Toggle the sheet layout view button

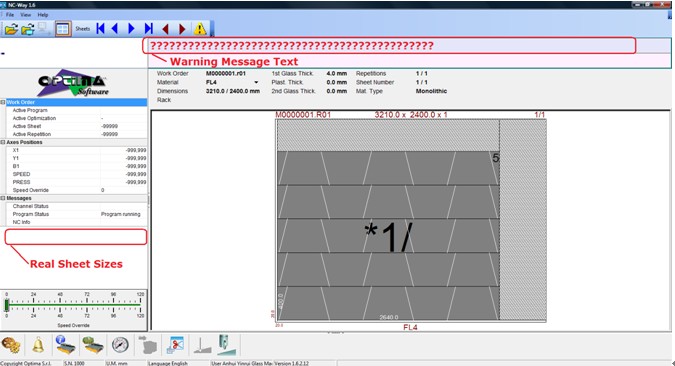coord(63,29)
